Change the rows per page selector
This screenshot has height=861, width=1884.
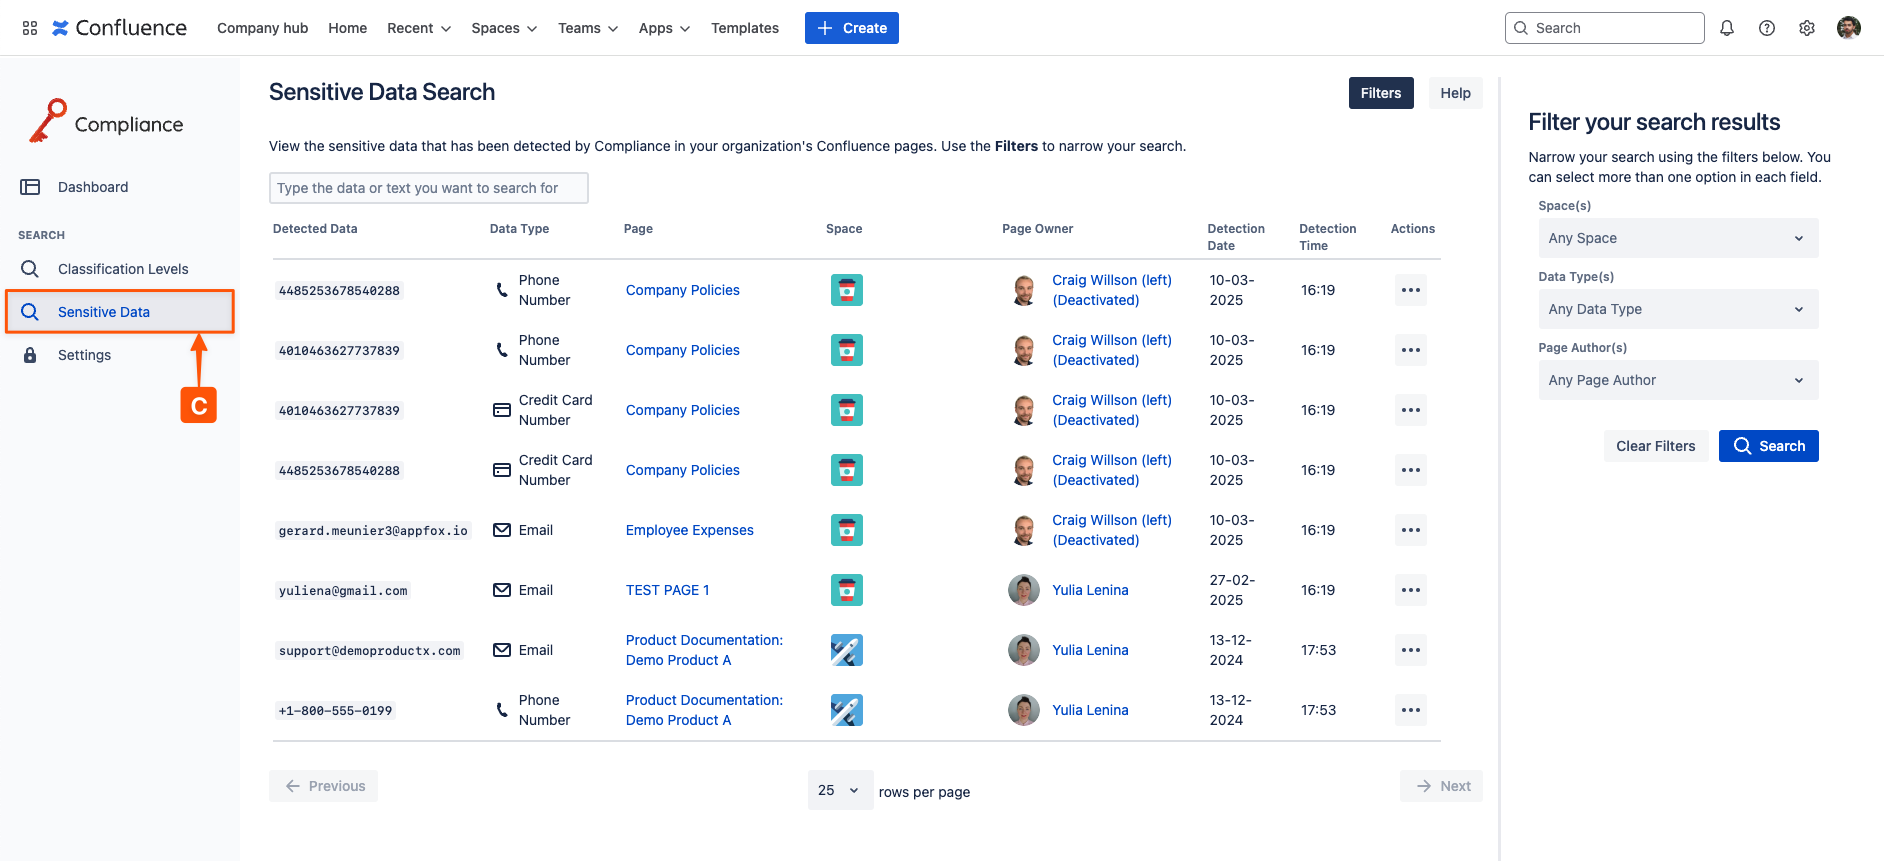pyautogui.click(x=839, y=790)
